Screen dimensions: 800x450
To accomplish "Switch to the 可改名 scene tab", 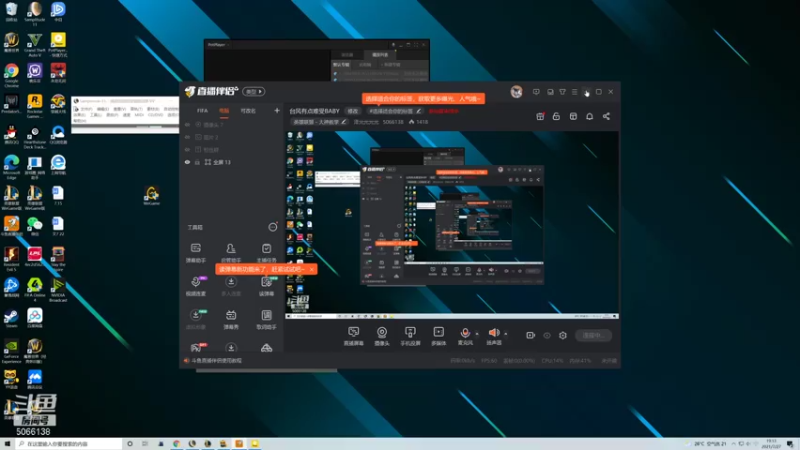I will (x=248, y=111).
